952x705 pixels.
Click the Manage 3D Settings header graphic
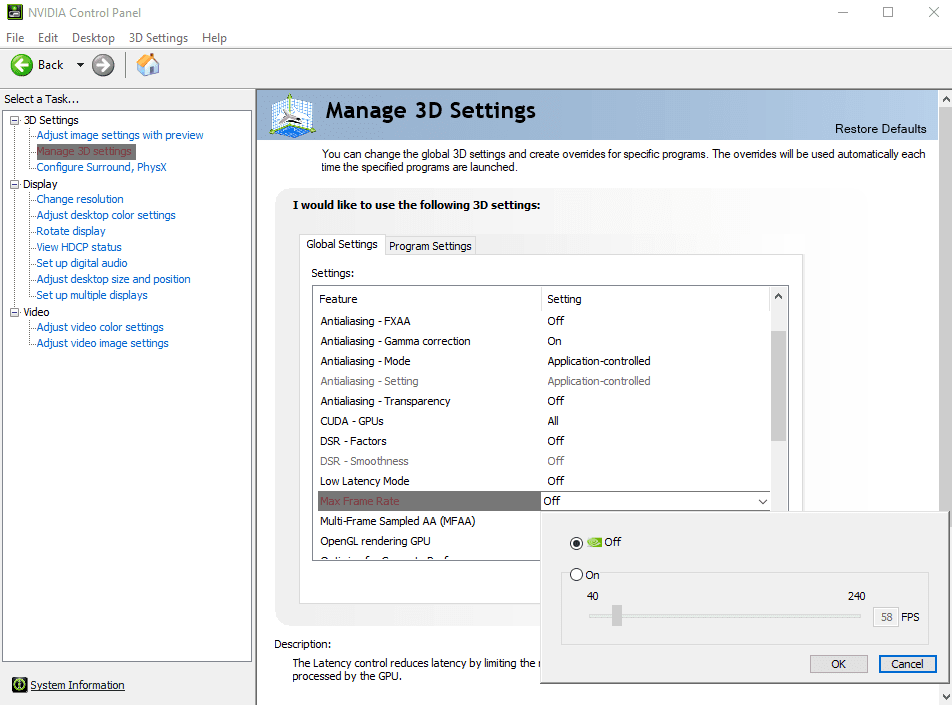coord(292,115)
